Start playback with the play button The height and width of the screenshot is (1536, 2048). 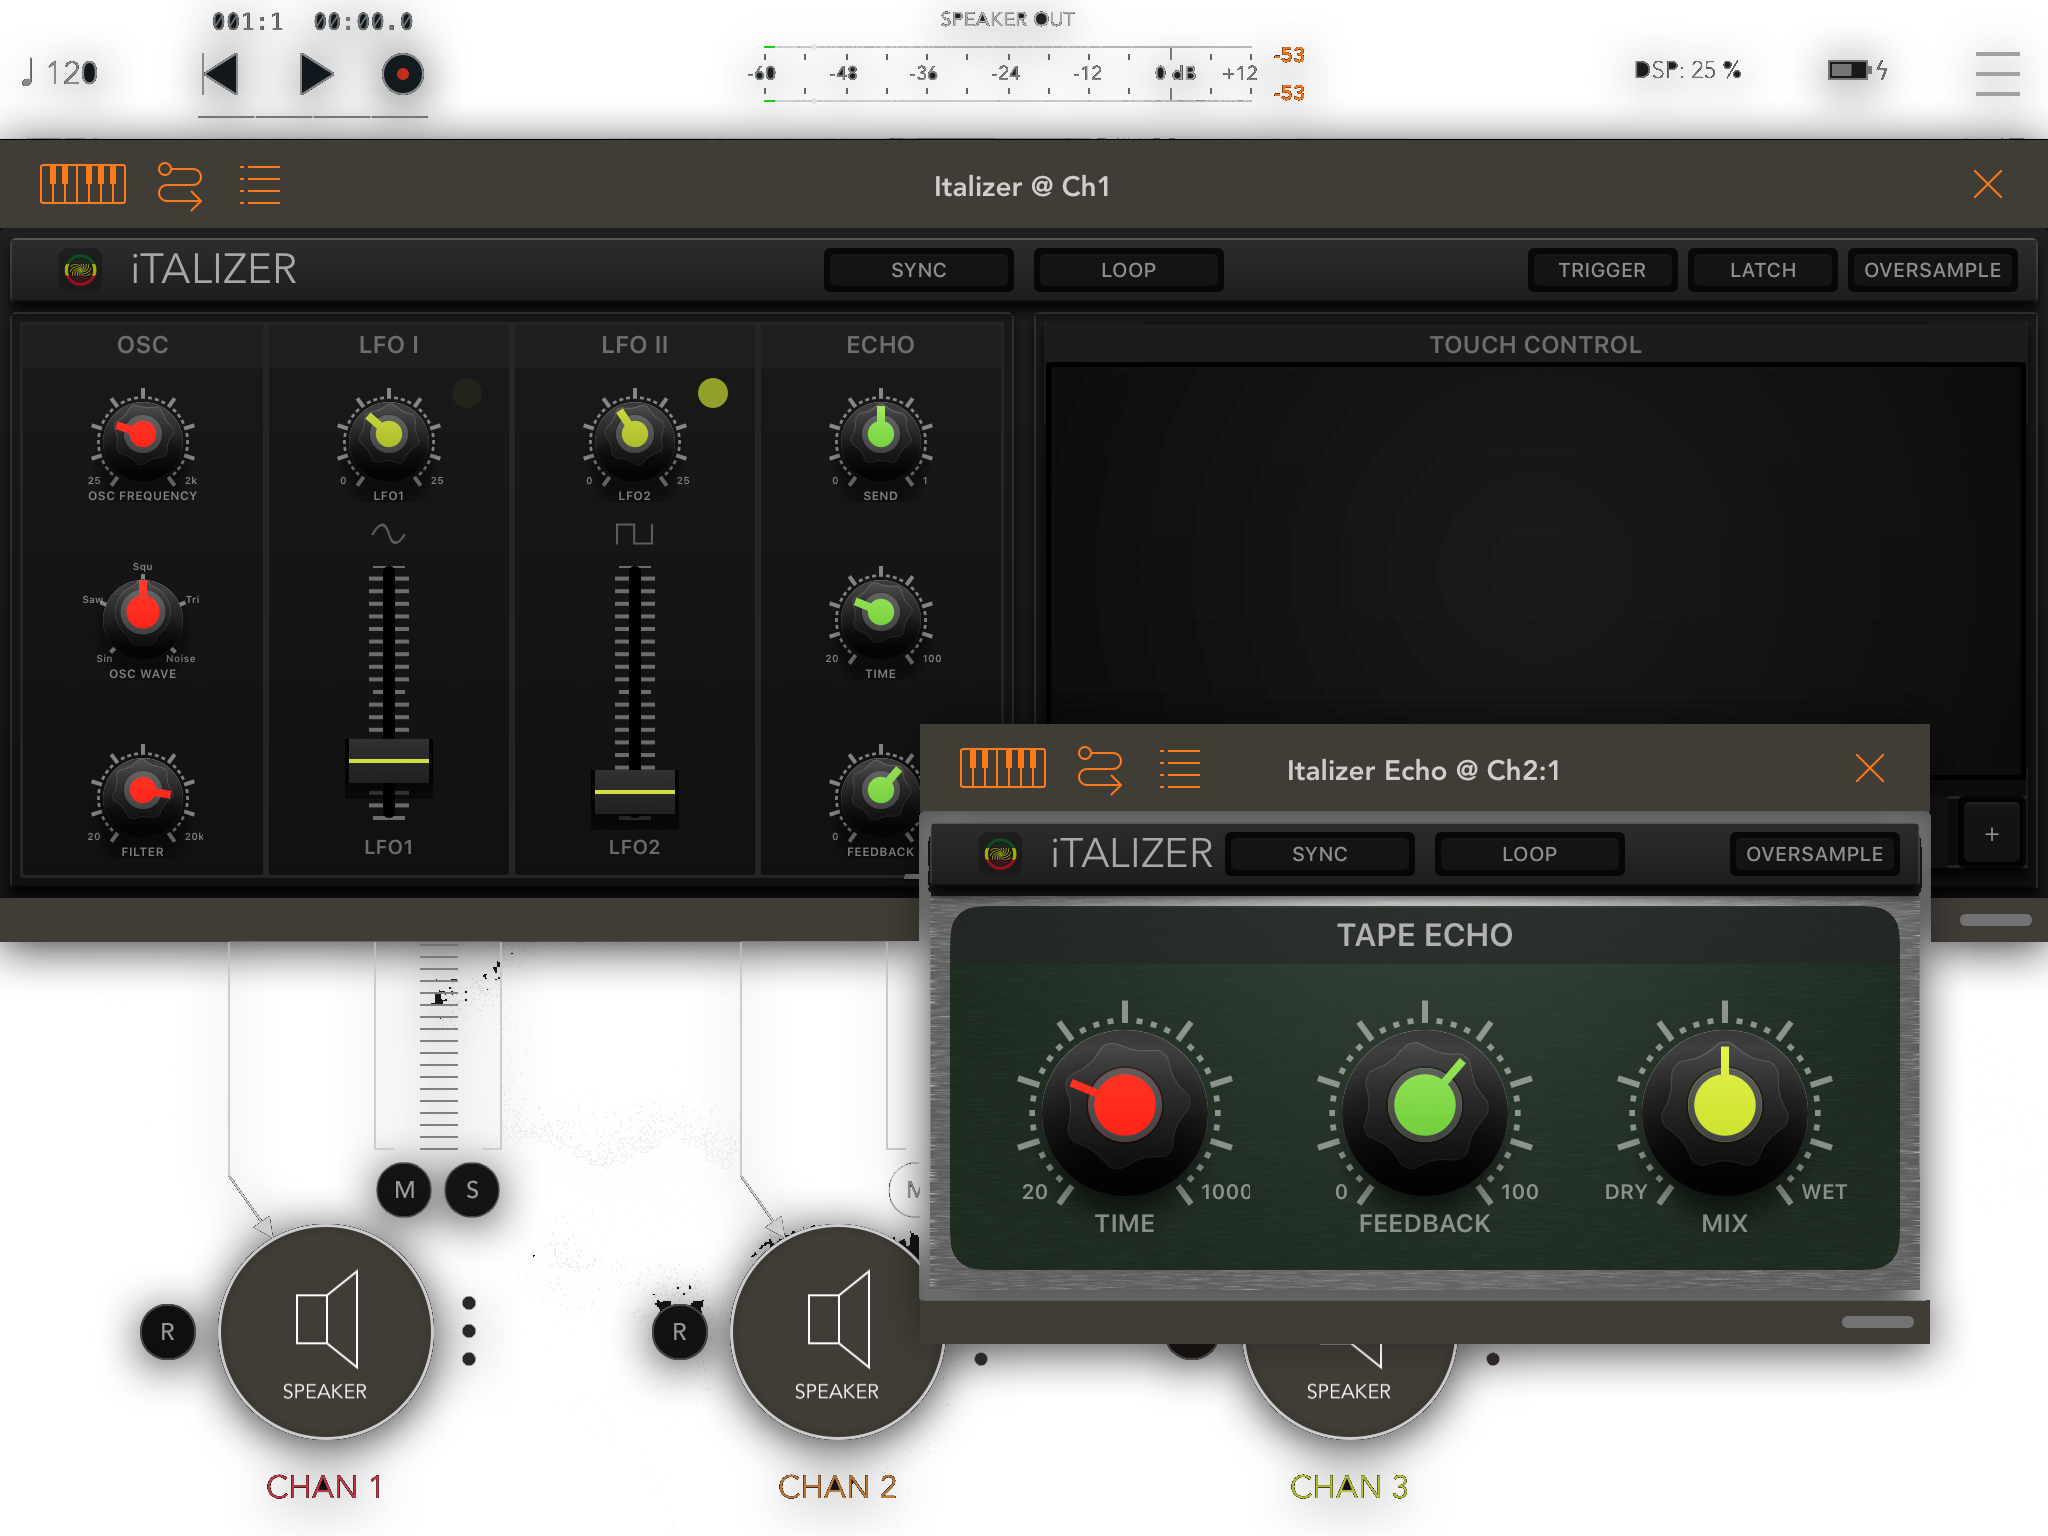pos(315,75)
